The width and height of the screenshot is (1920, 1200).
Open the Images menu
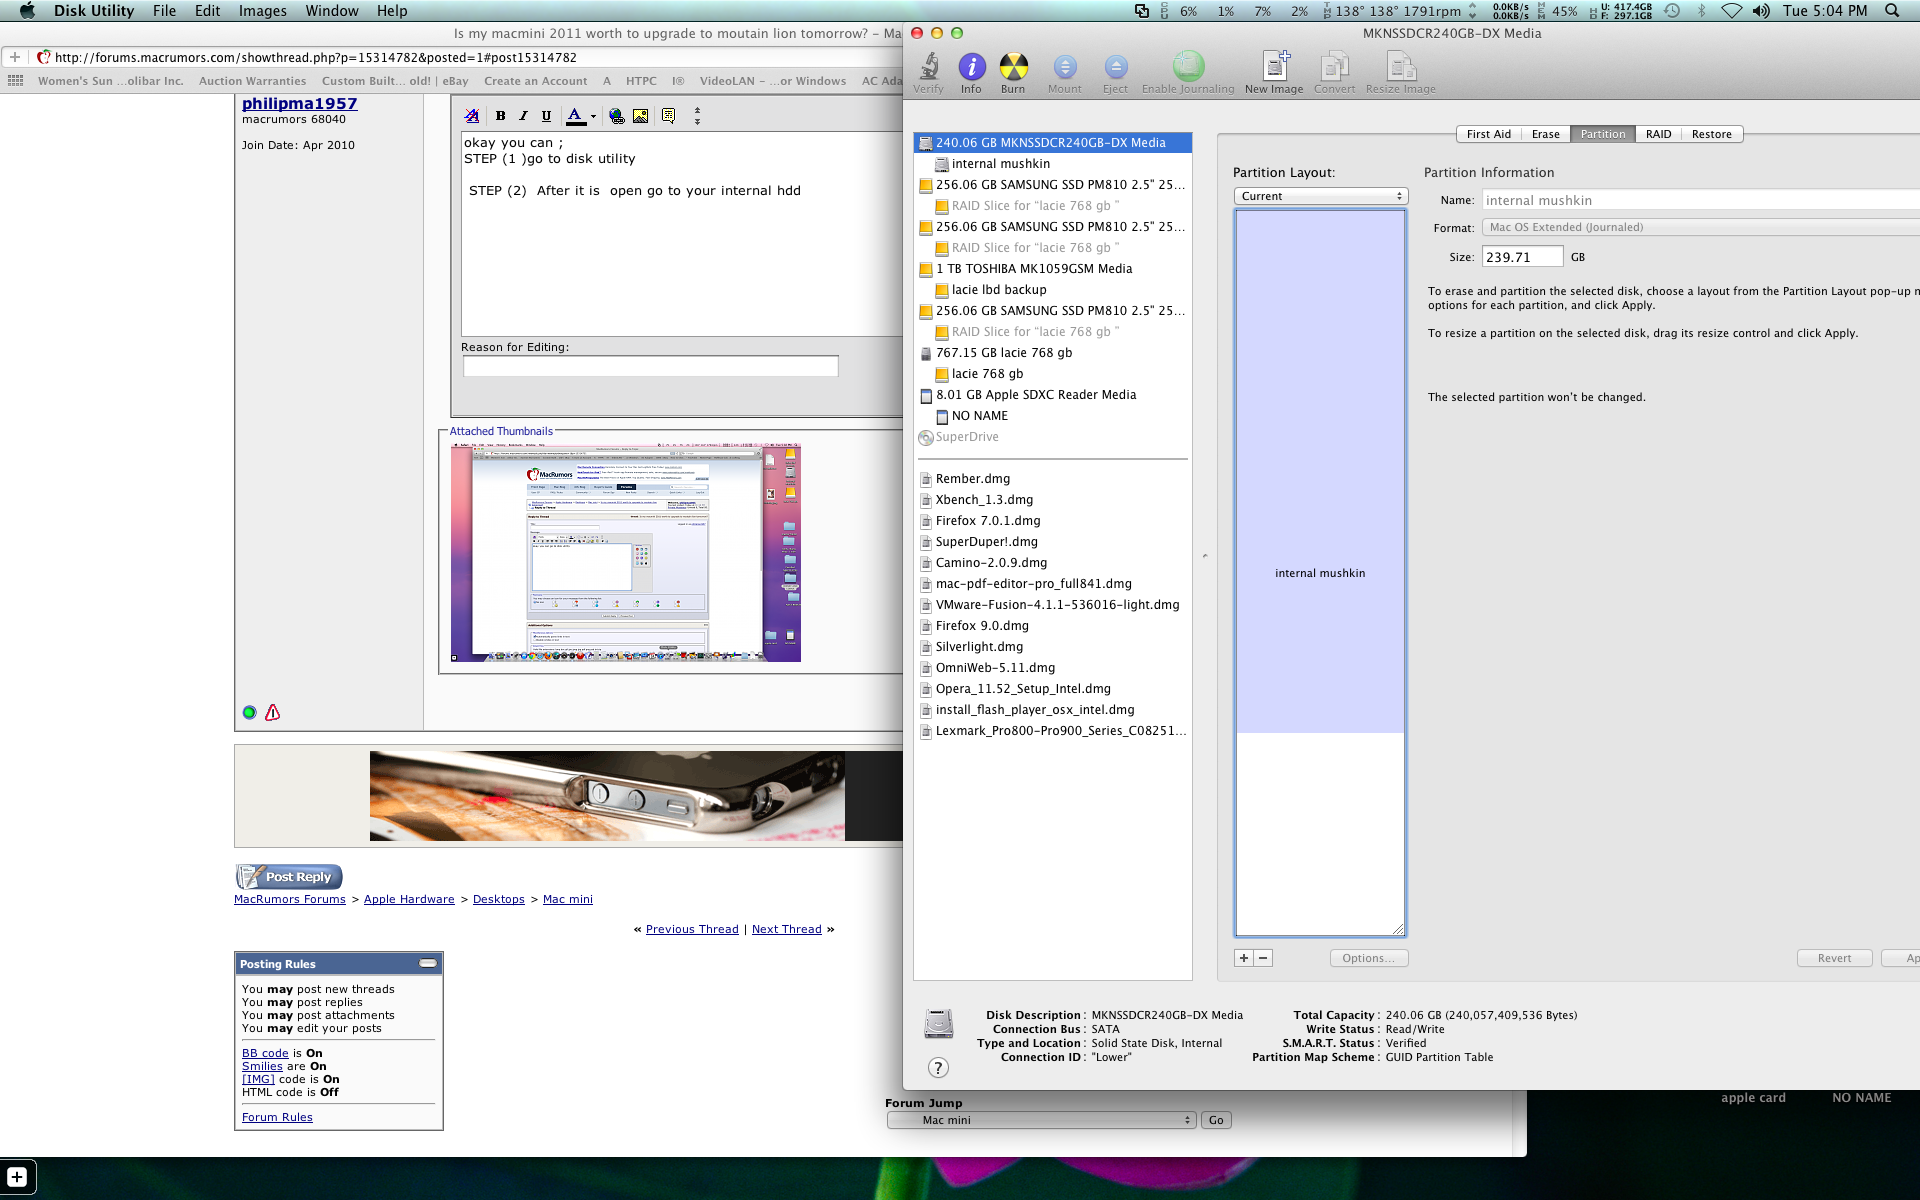tap(263, 10)
